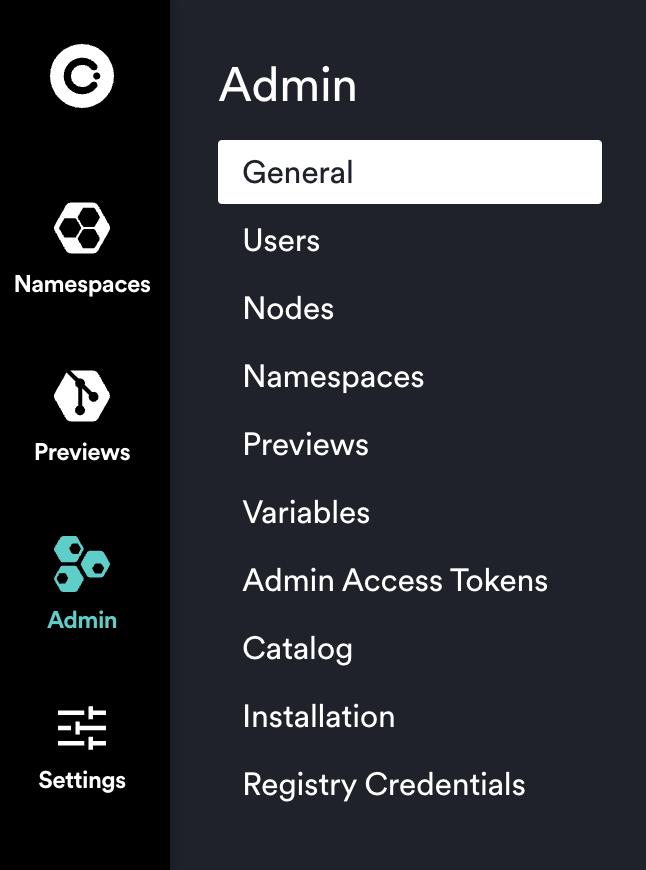
Task: Navigate to the Catalog section
Action: coord(297,648)
